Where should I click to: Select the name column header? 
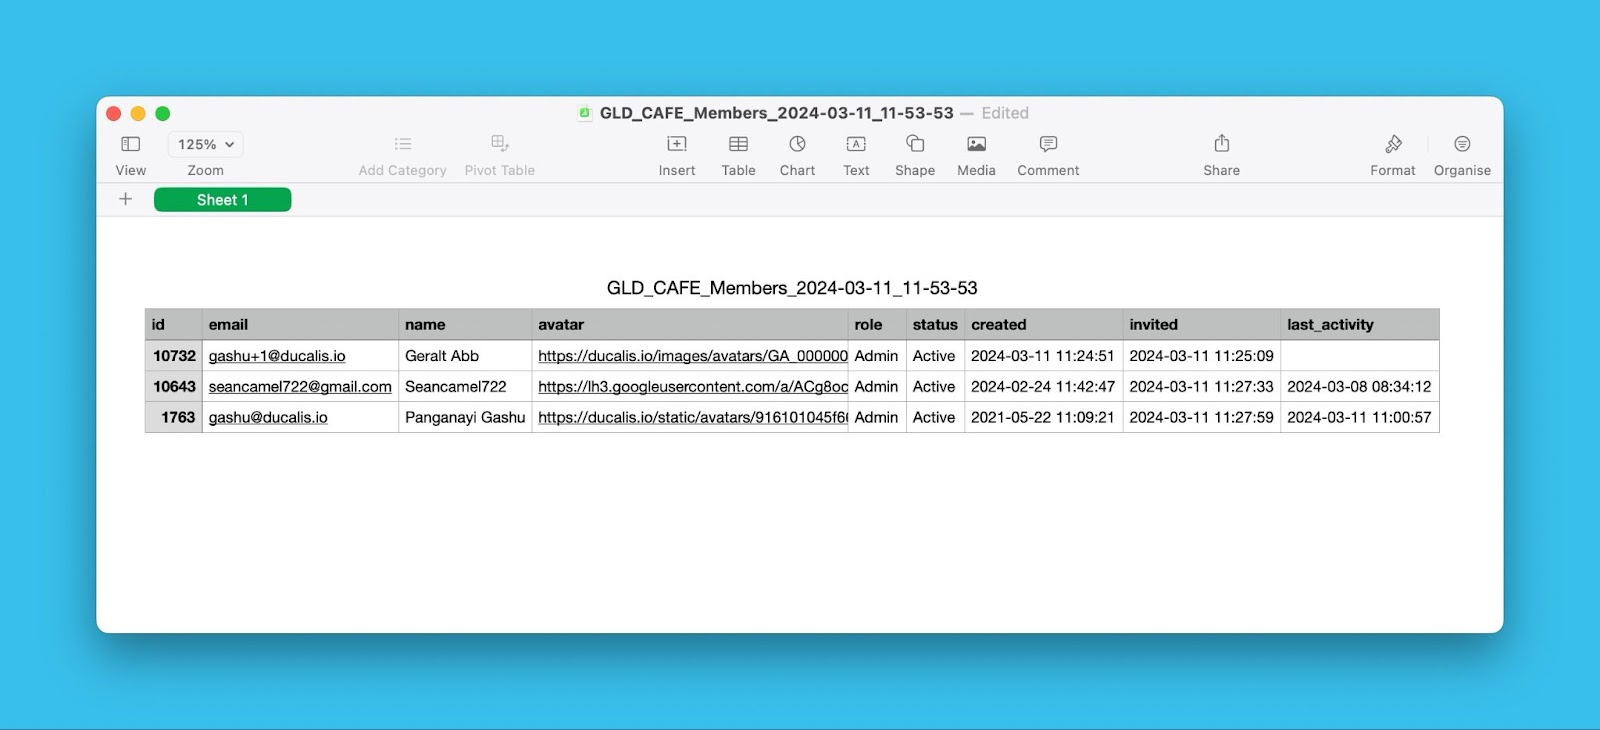pyautogui.click(x=465, y=325)
